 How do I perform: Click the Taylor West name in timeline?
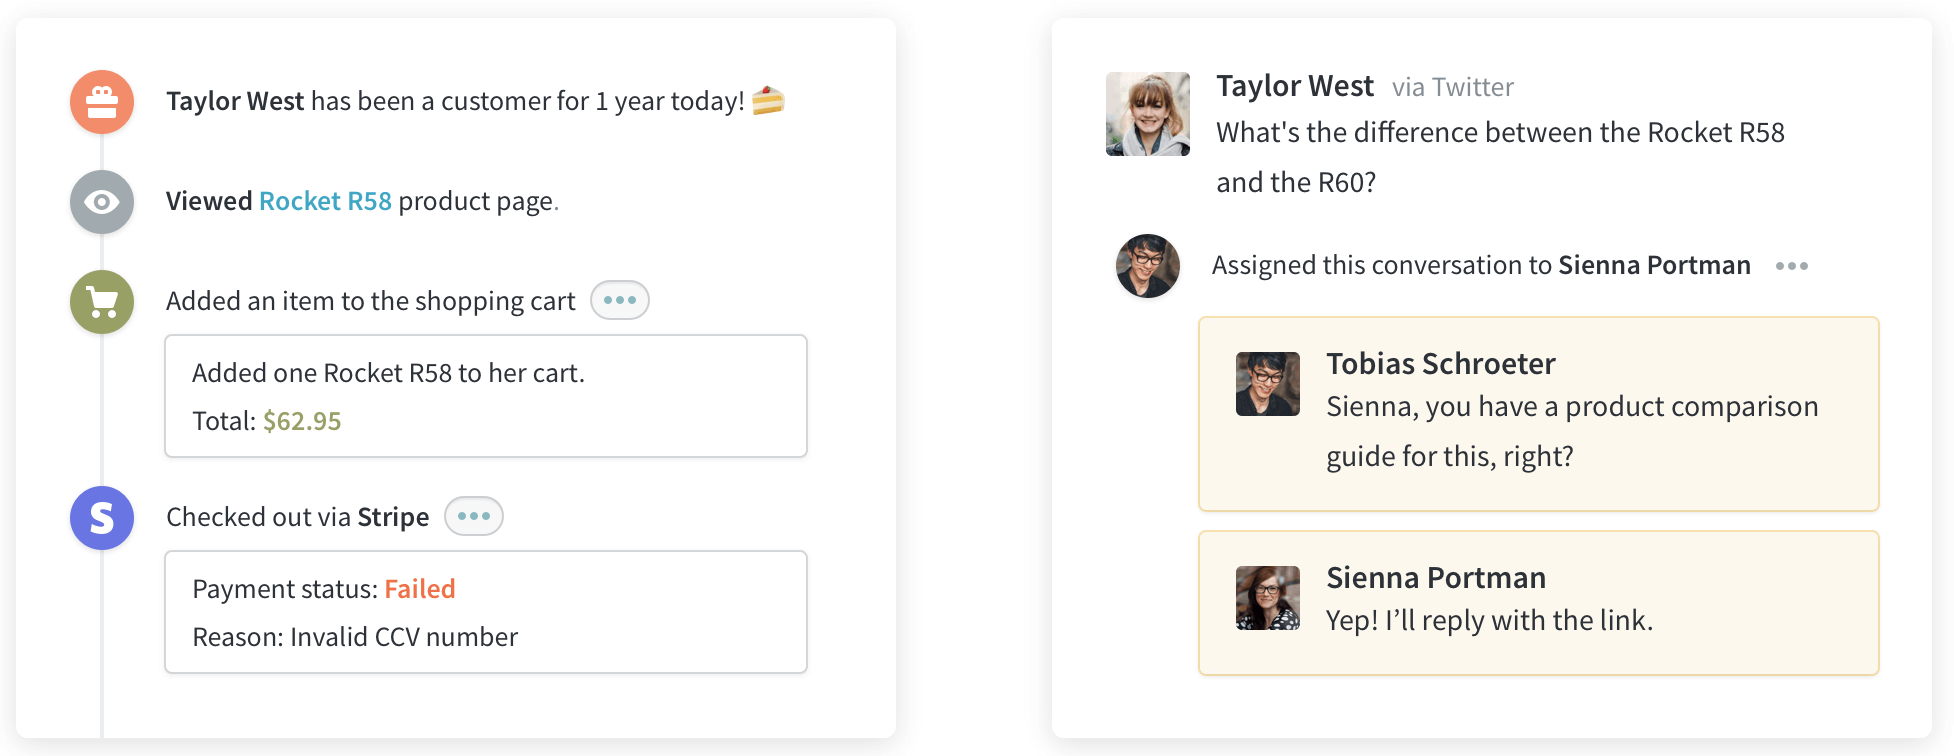235,101
